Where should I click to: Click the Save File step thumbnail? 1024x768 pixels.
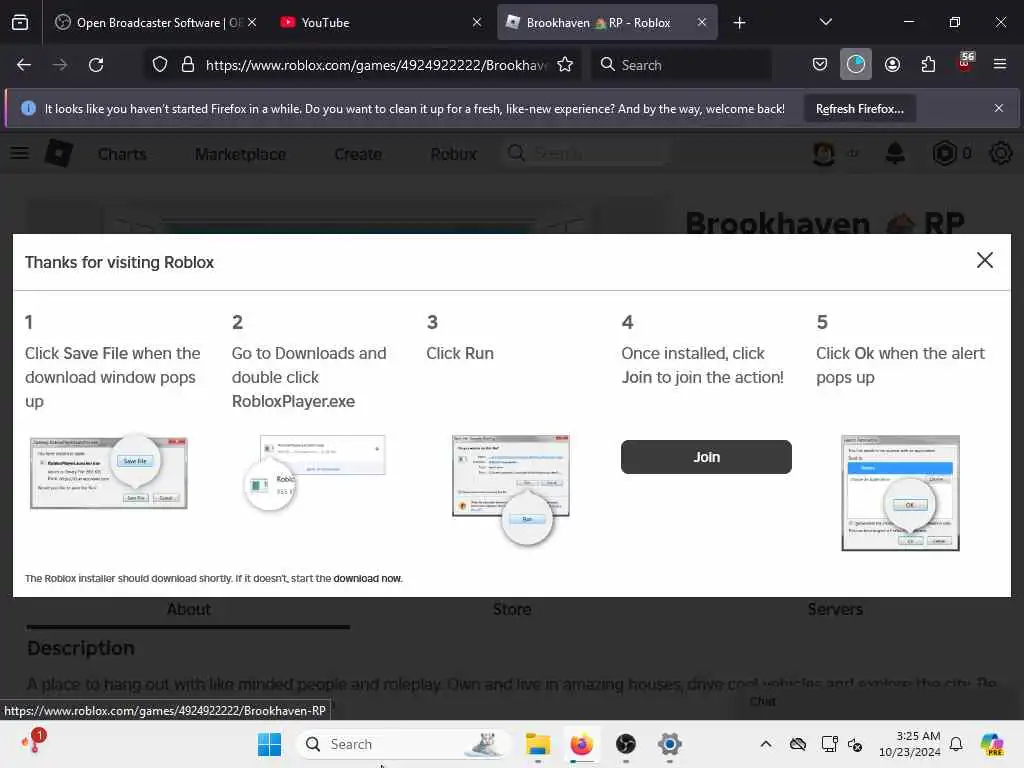(108, 472)
